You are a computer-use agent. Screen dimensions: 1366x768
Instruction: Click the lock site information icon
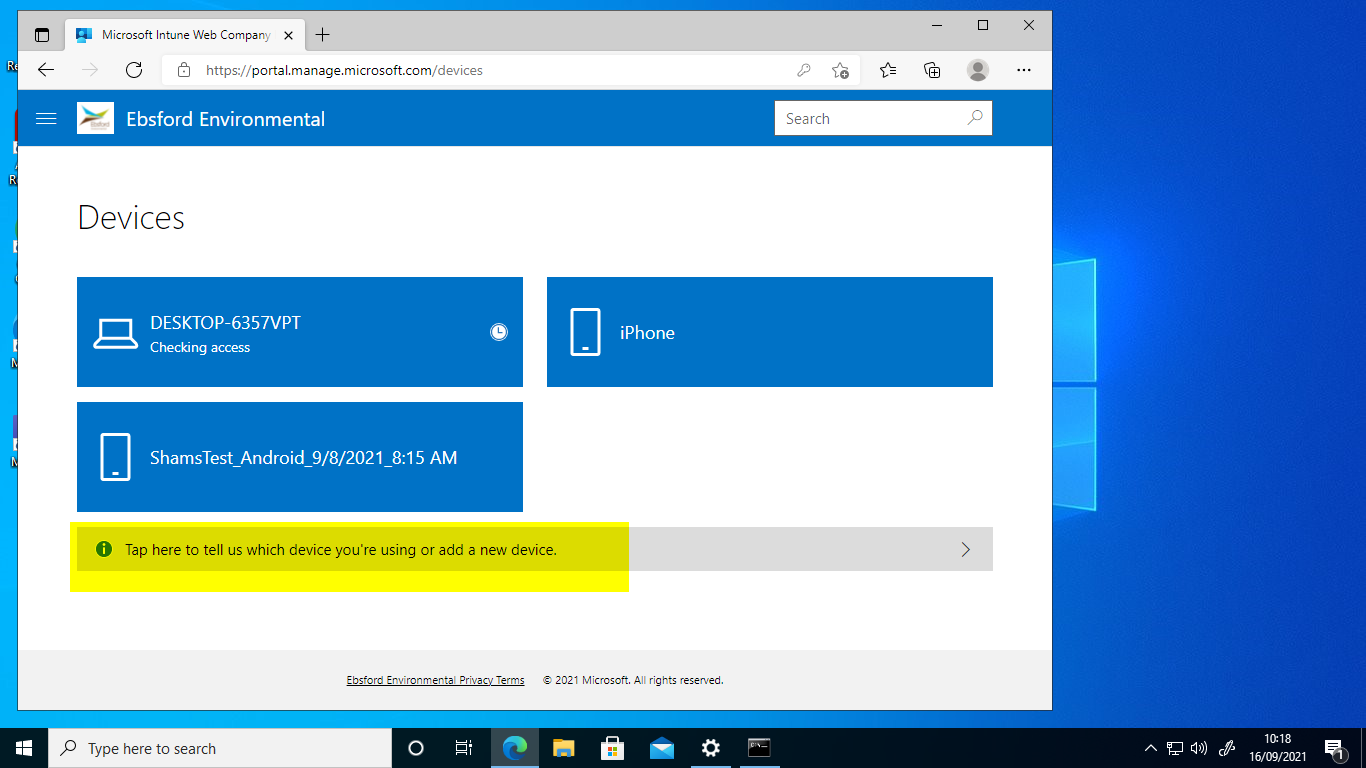(x=183, y=70)
